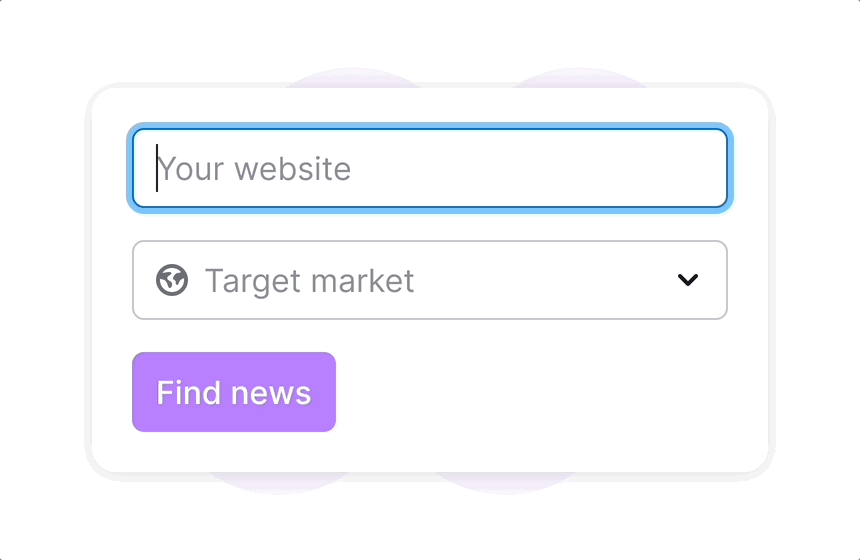Click the Your website placeholder text
The width and height of the screenshot is (860, 560).
point(255,168)
